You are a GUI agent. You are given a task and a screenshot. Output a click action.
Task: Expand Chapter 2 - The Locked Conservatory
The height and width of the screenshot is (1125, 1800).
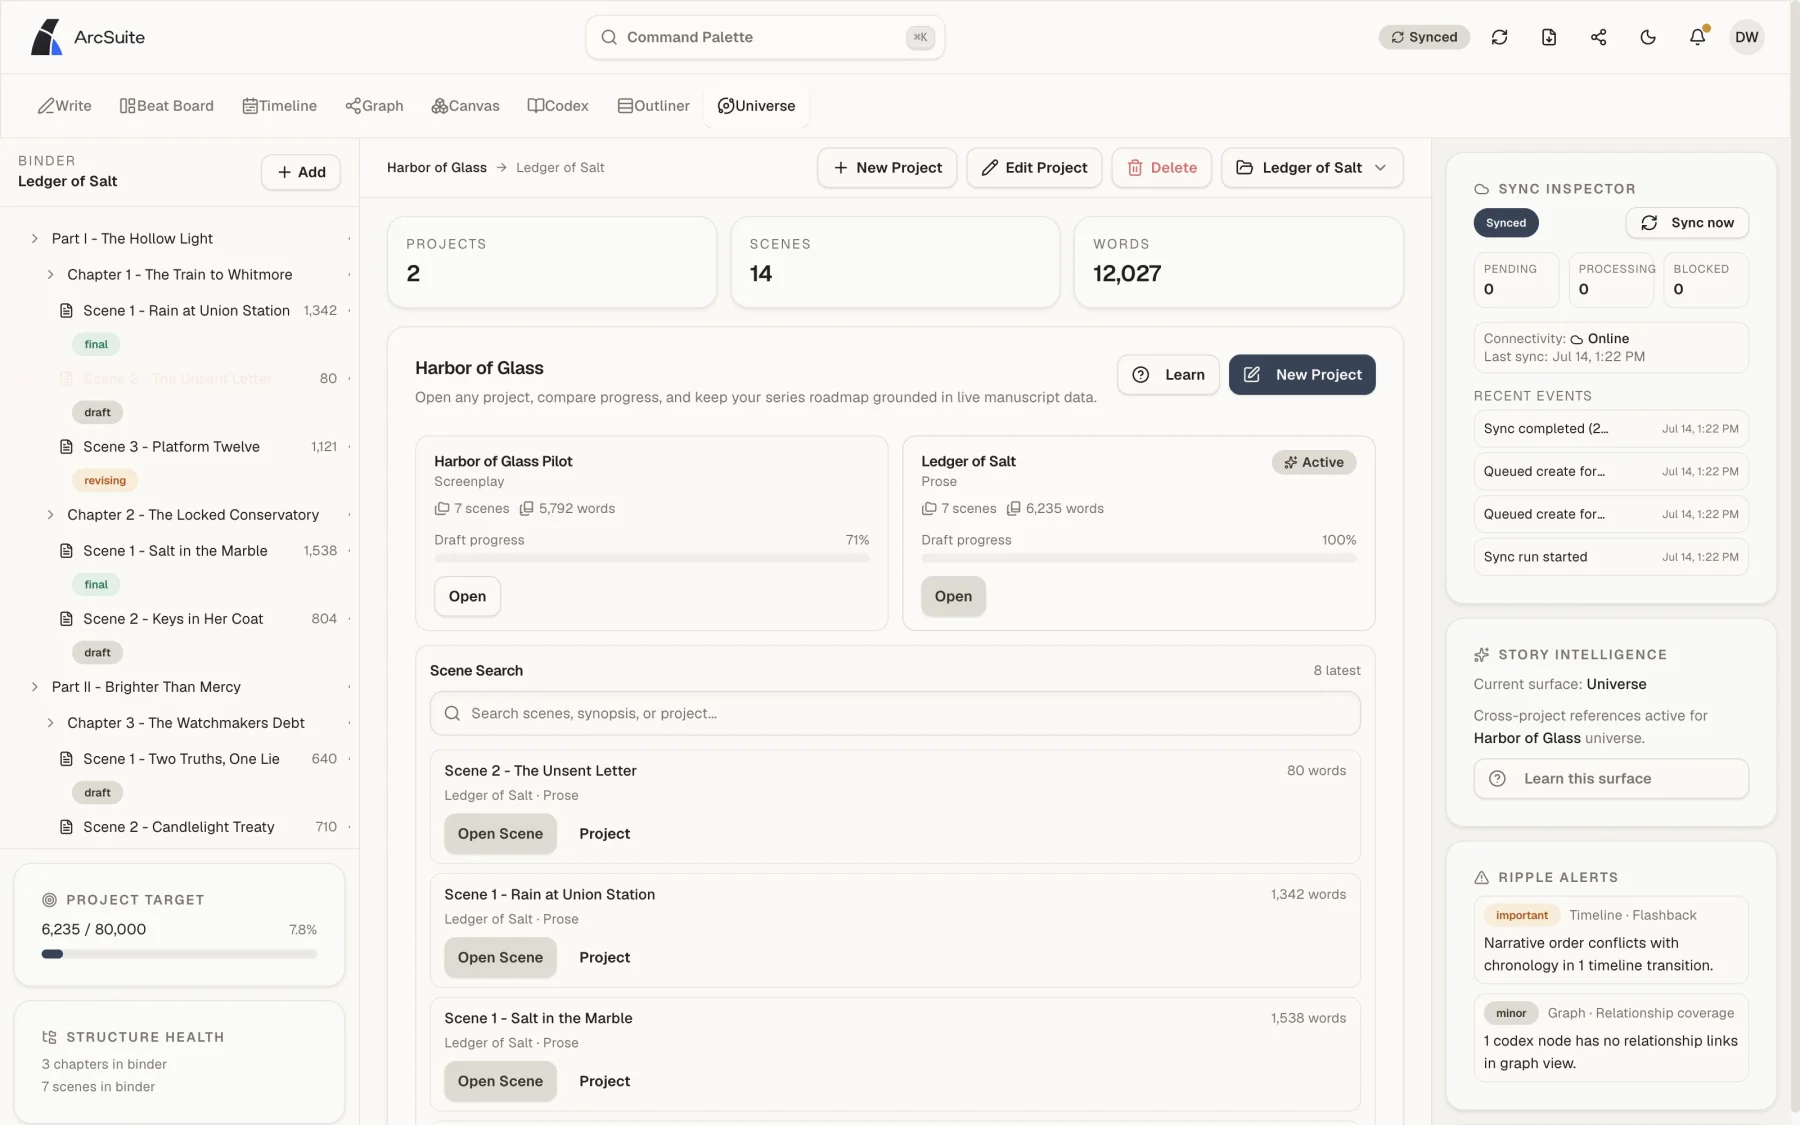click(x=50, y=515)
